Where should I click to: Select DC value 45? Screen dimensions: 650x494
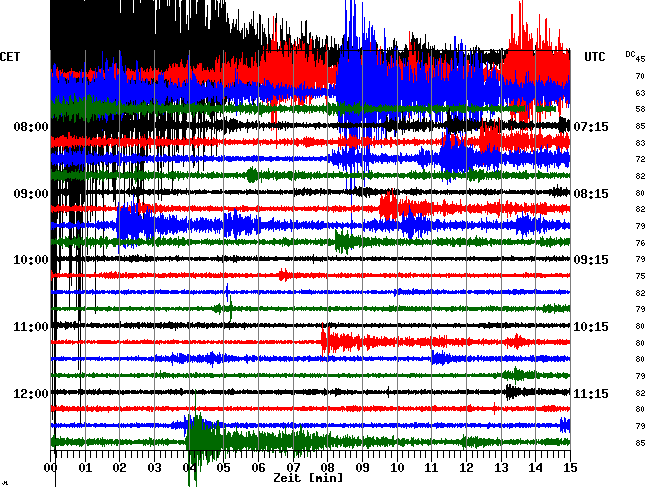pyautogui.click(x=640, y=59)
